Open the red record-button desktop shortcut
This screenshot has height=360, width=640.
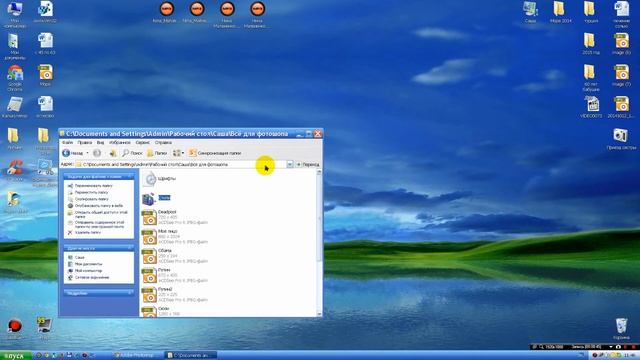tap(15, 329)
